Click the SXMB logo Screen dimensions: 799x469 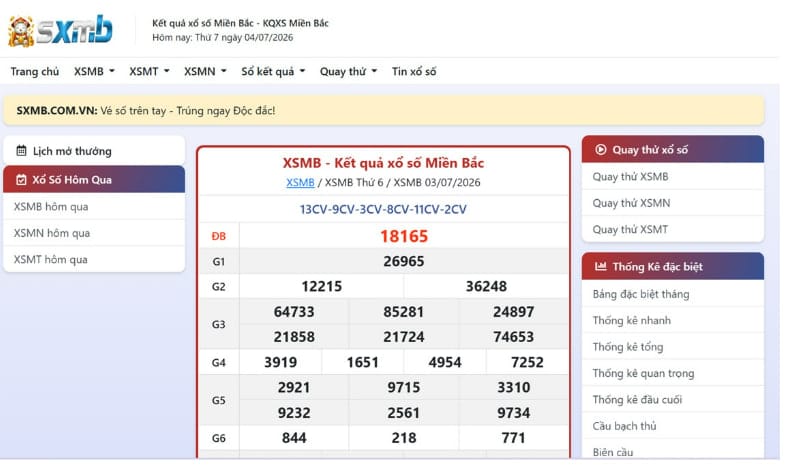click(60, 31)
